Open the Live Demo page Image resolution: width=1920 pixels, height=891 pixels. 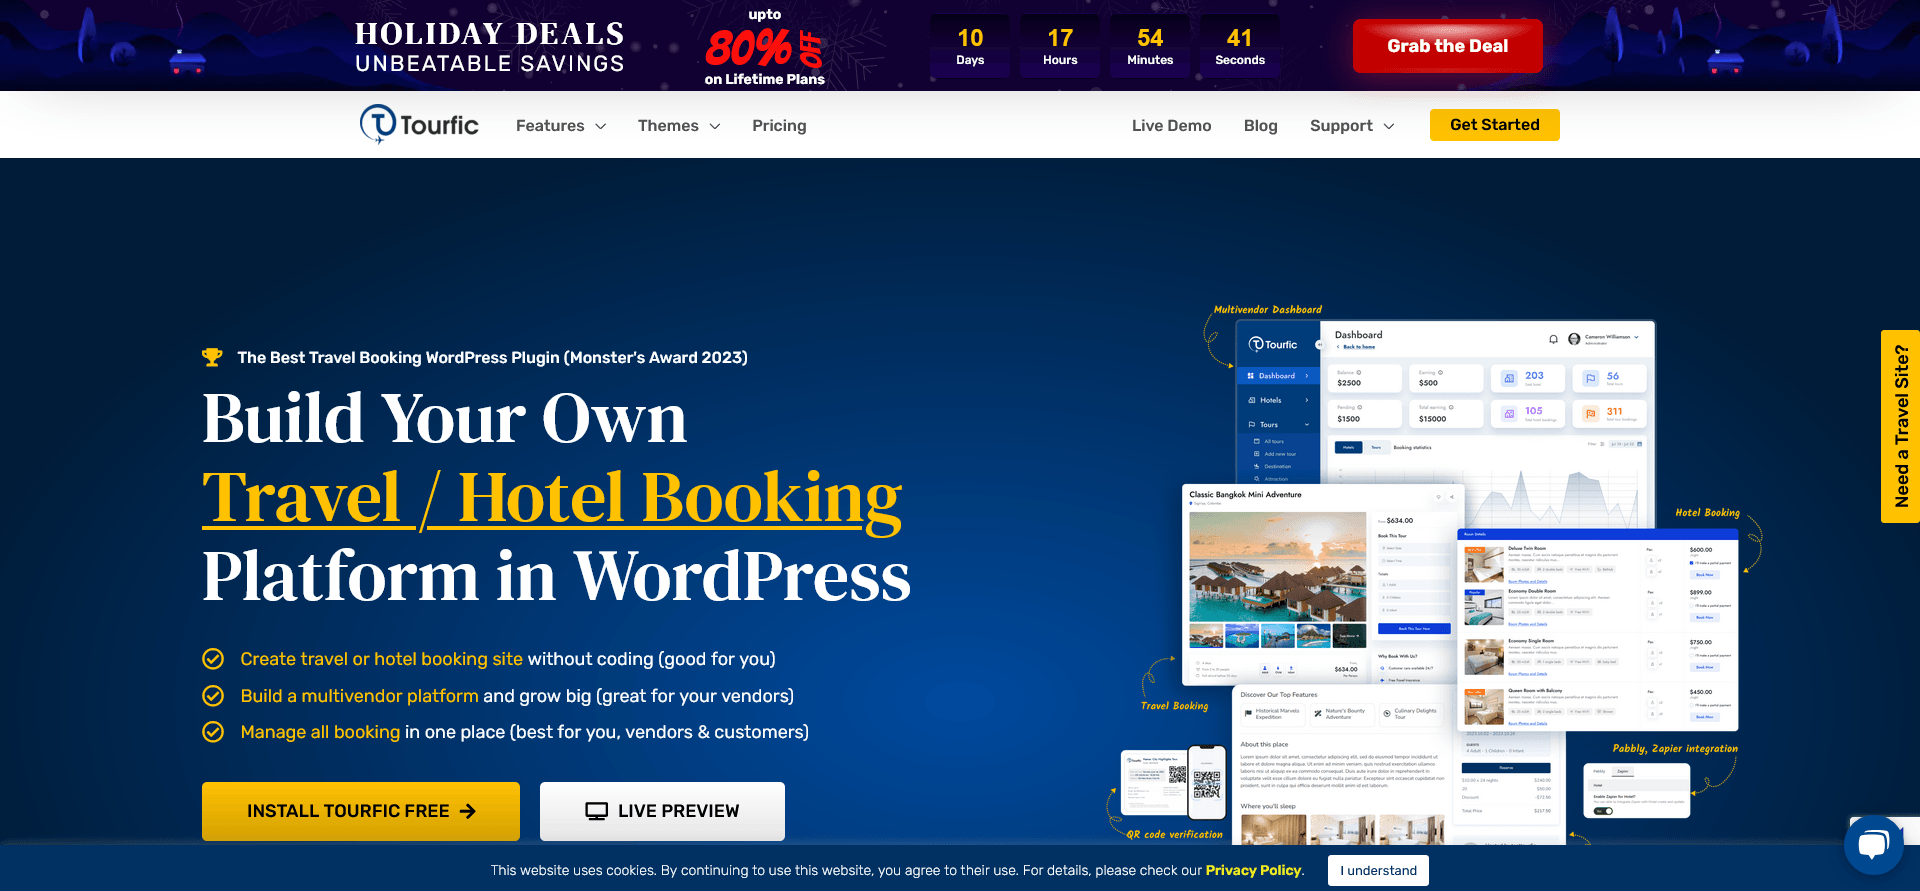coord(1171,125)
